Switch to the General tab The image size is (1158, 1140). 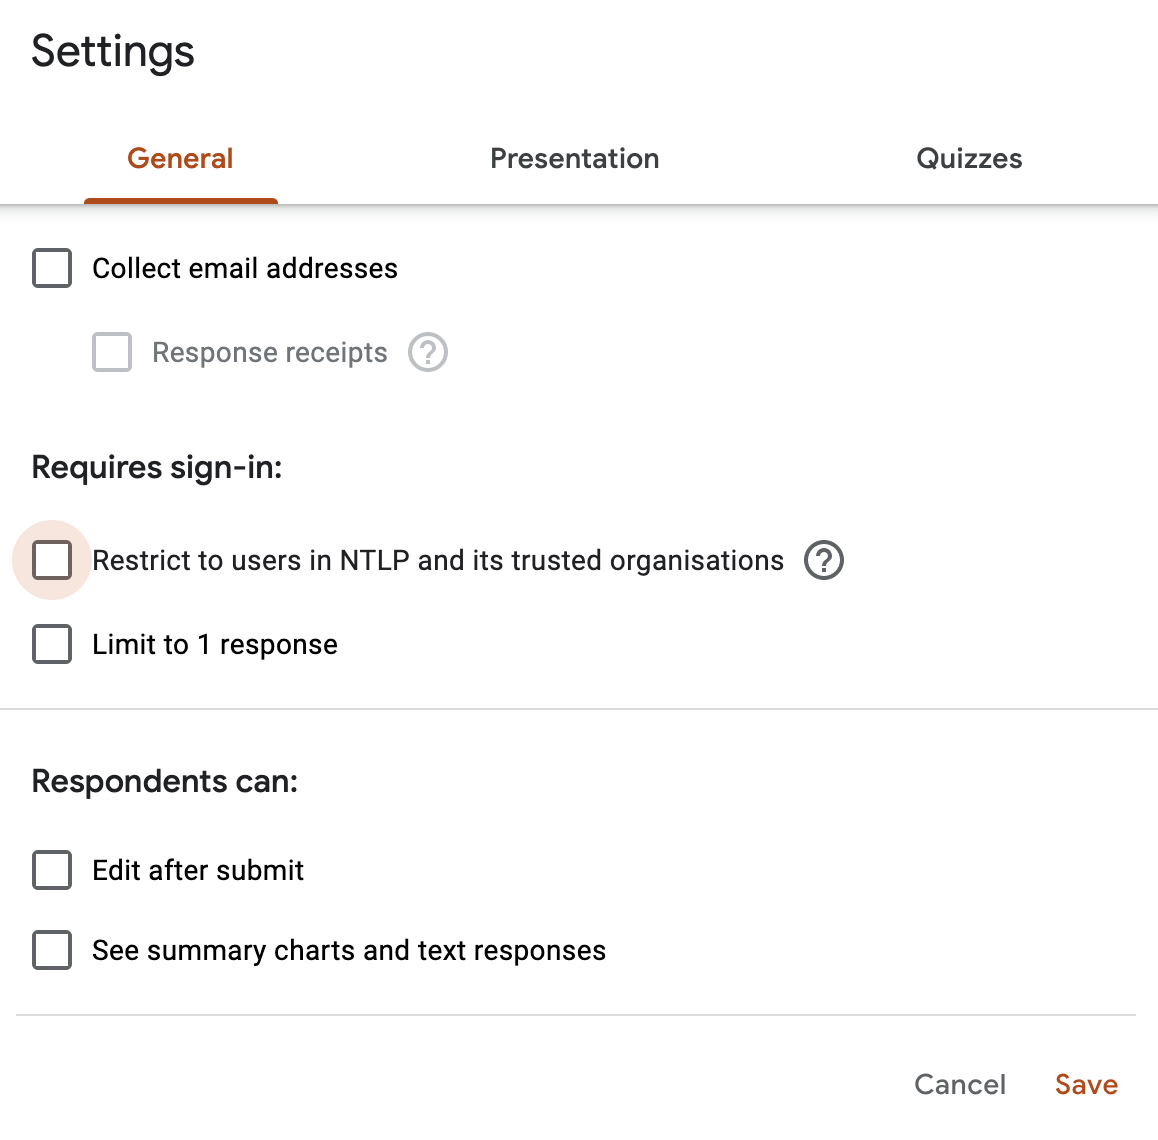[180, 159]
